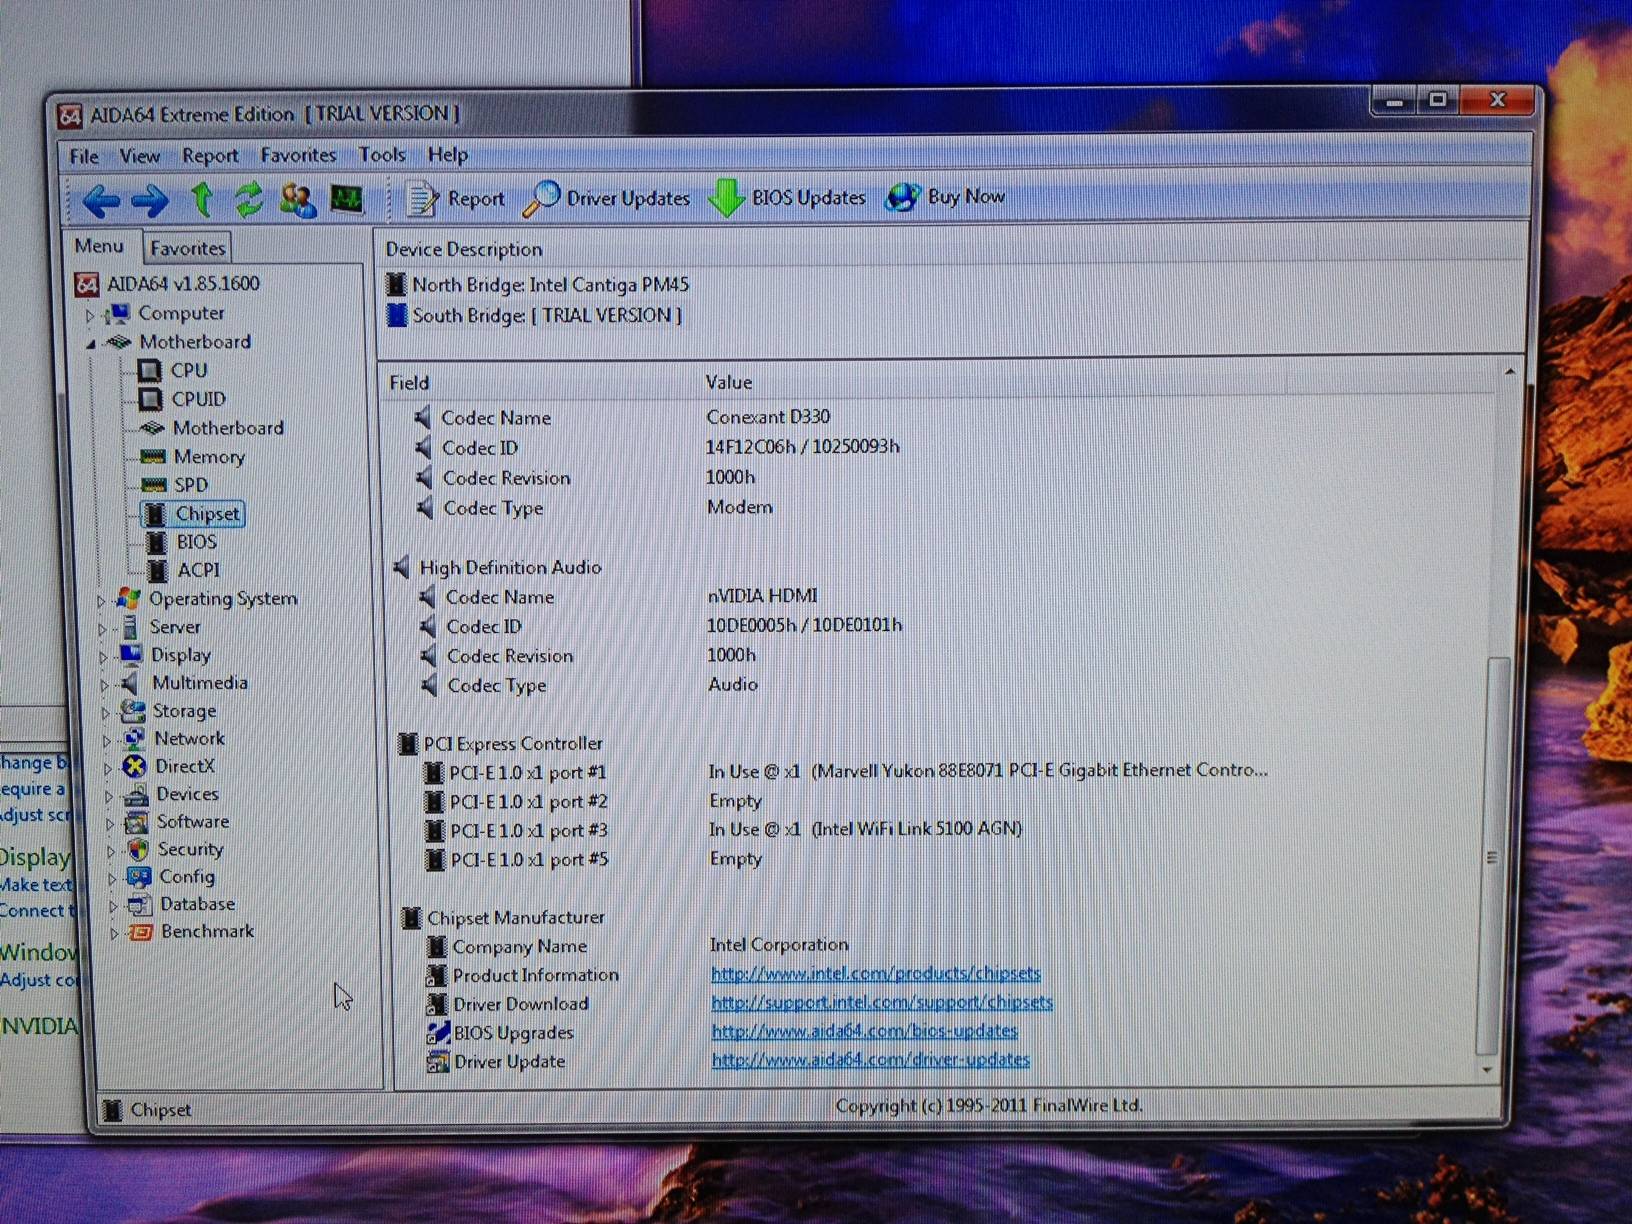Click the Conexant D330 codec name value
The image size is (1632, 1224).
point(768,417)
